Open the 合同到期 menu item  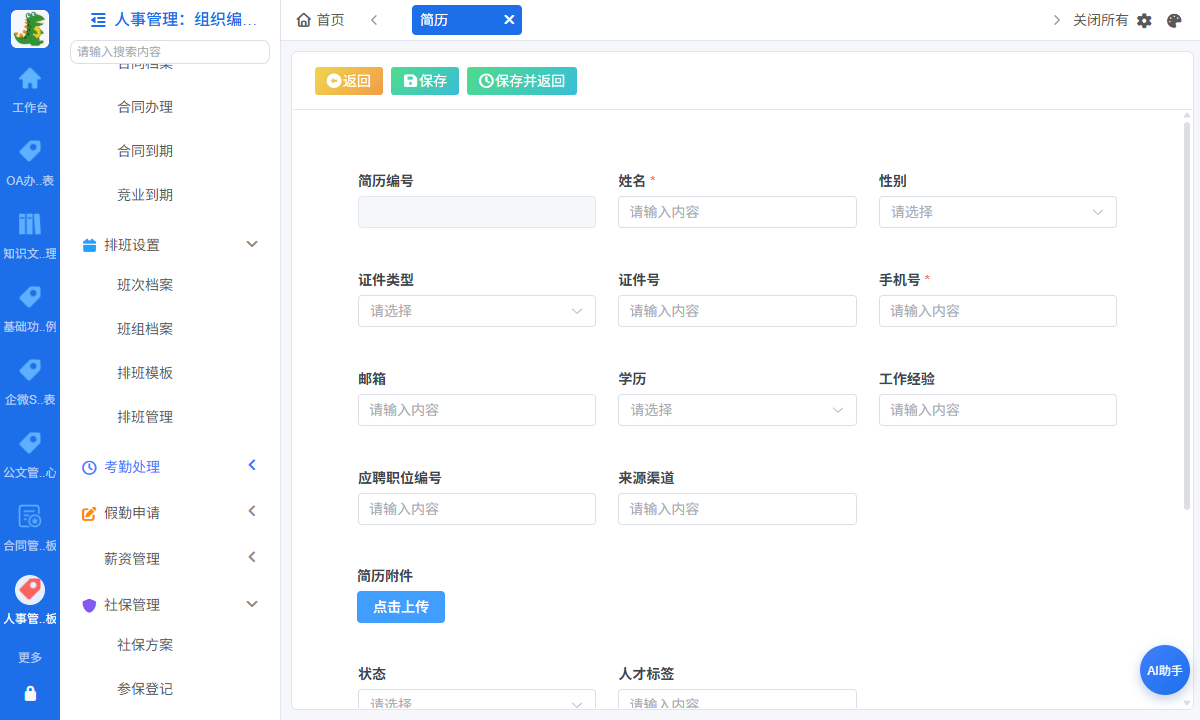145,151
